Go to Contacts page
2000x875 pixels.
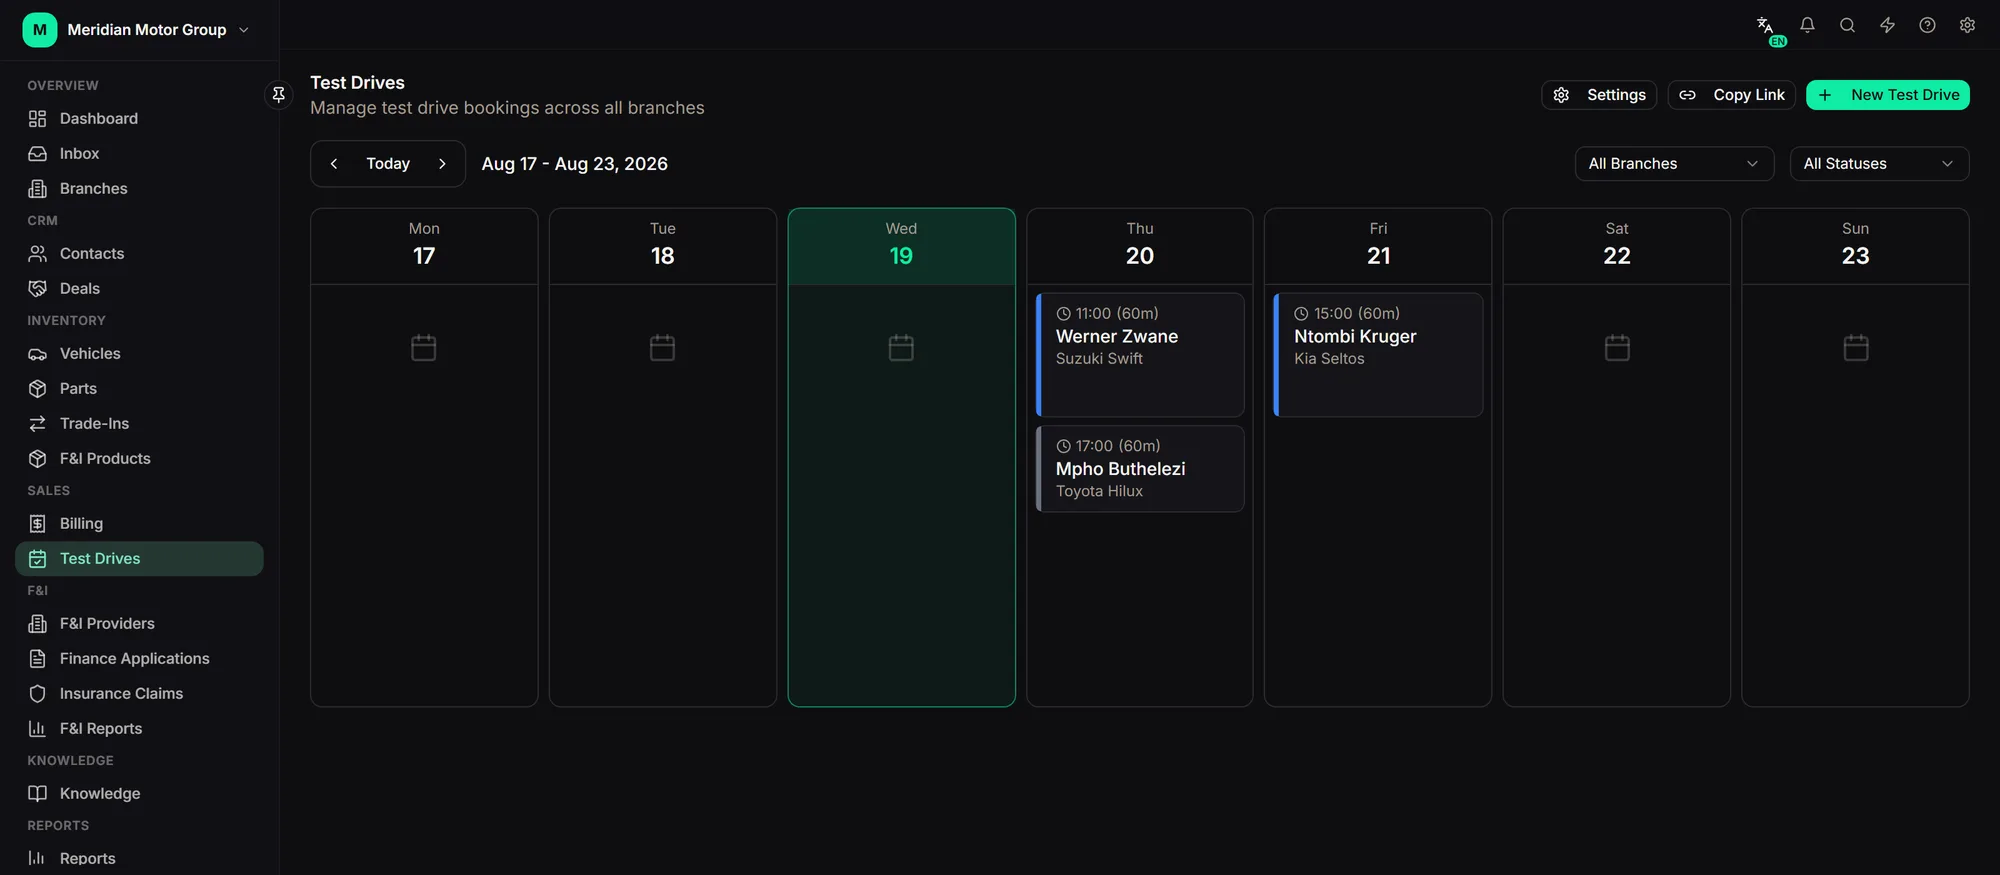[139, 254]
